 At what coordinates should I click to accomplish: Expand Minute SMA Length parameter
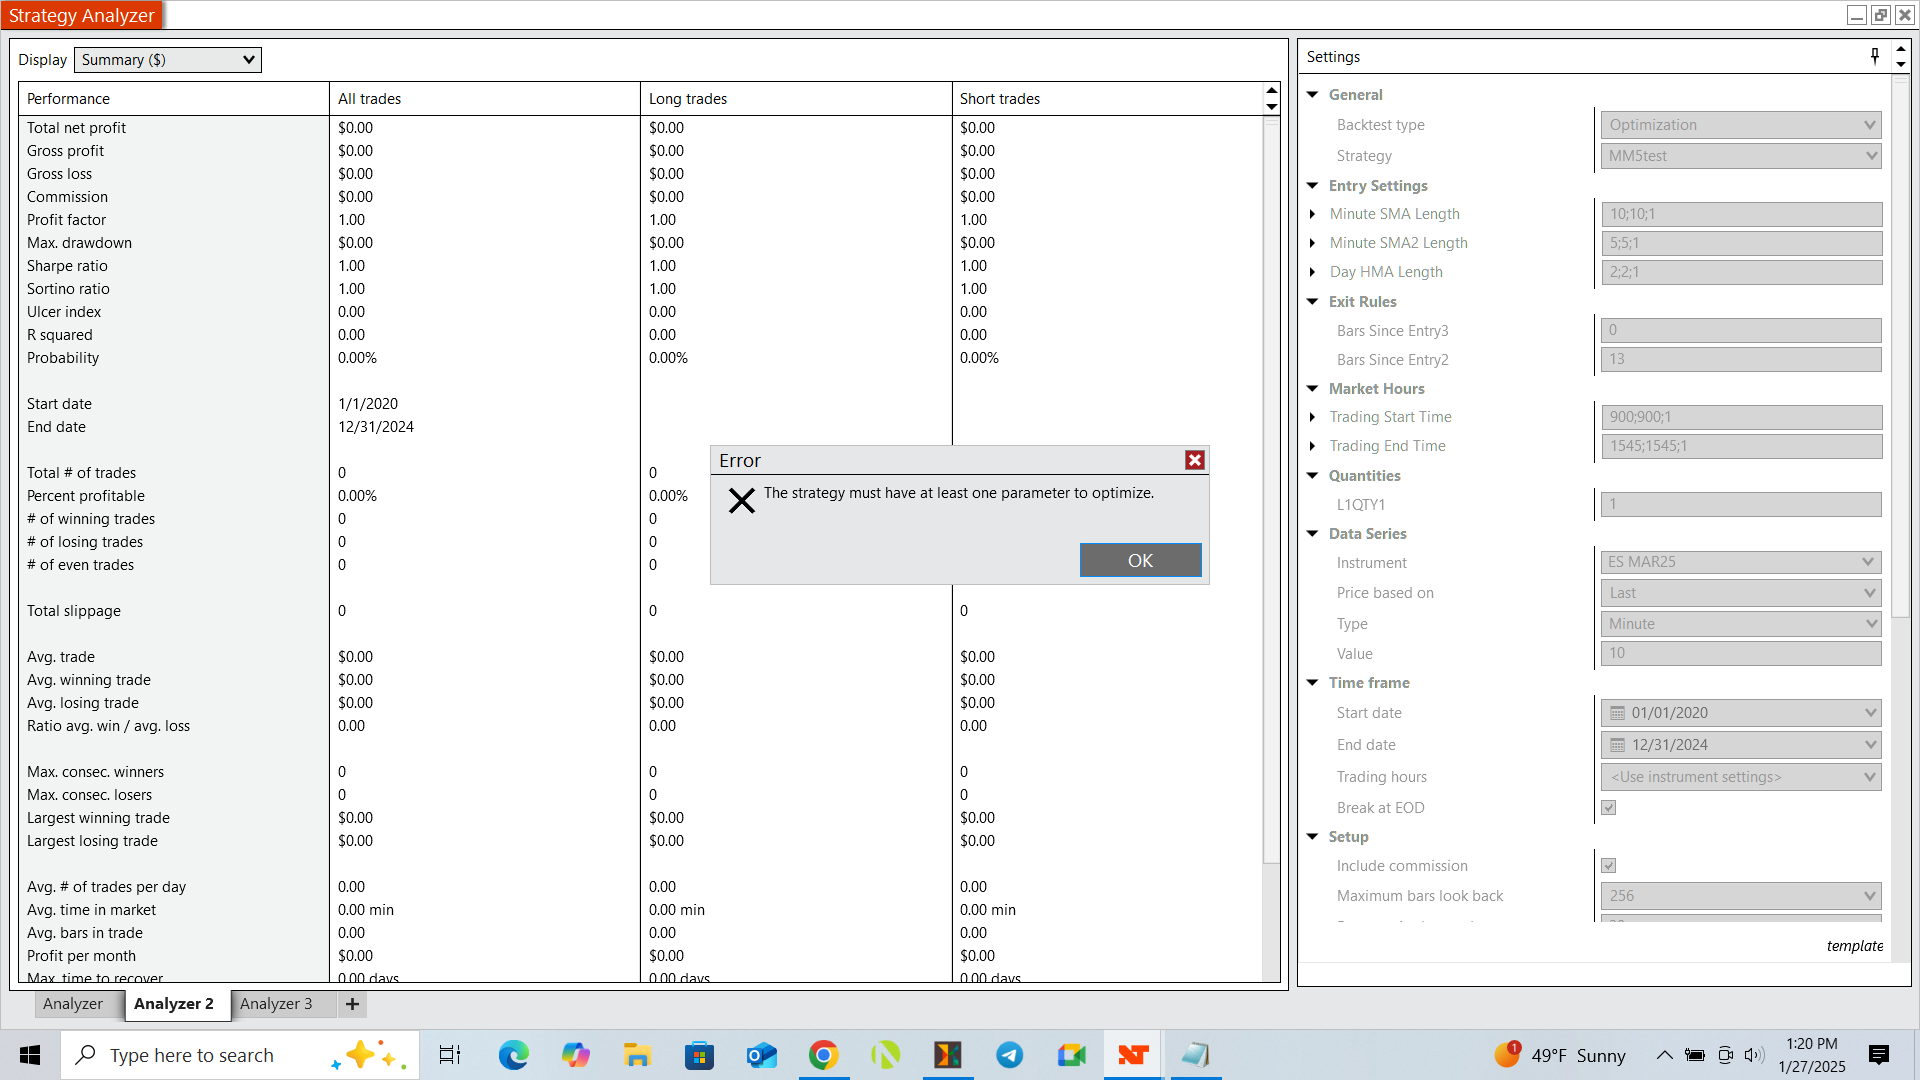pyautogui.click(x=1313, y=214)
